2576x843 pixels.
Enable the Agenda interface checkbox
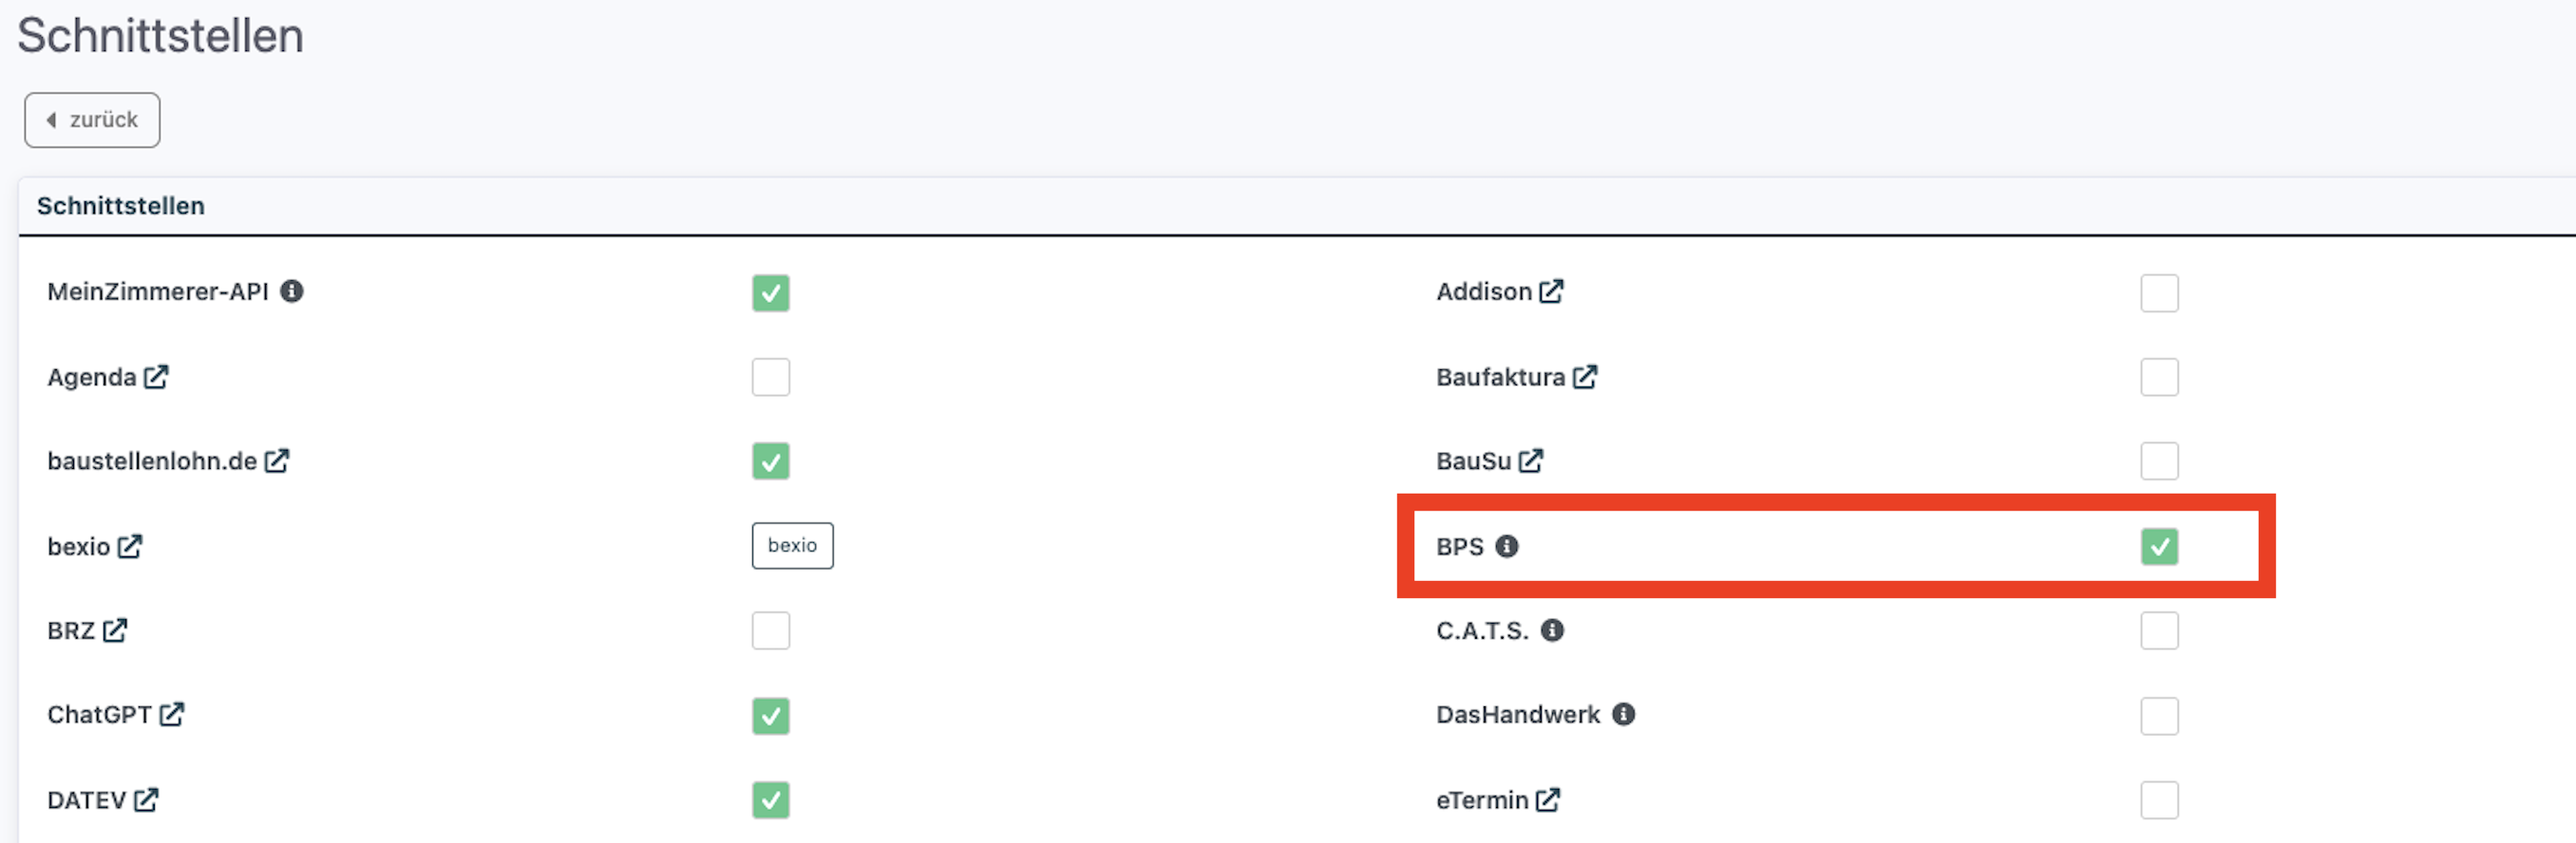(x=770, y=377)
